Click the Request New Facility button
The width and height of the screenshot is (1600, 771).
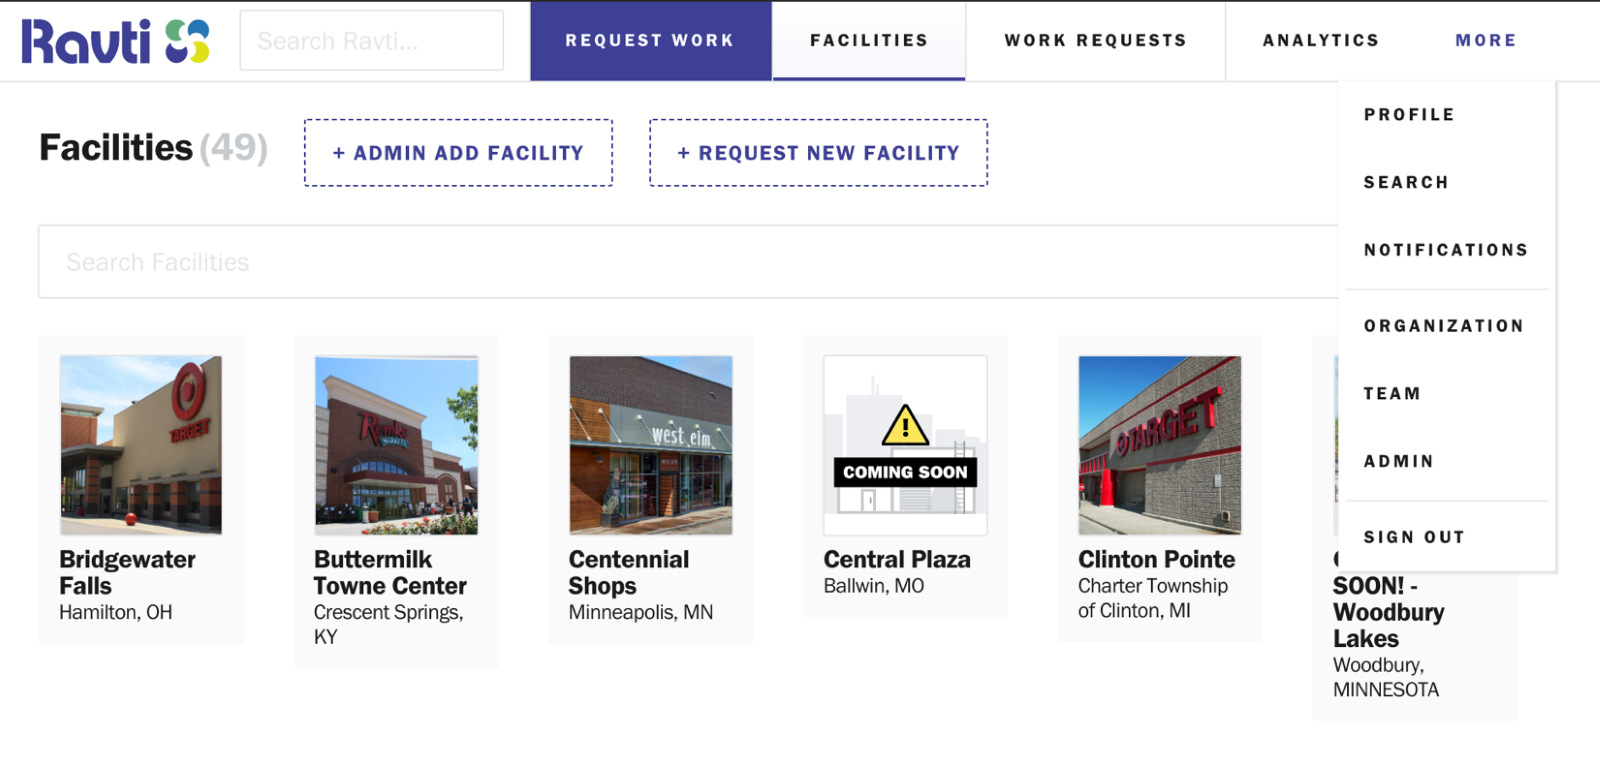819,153
